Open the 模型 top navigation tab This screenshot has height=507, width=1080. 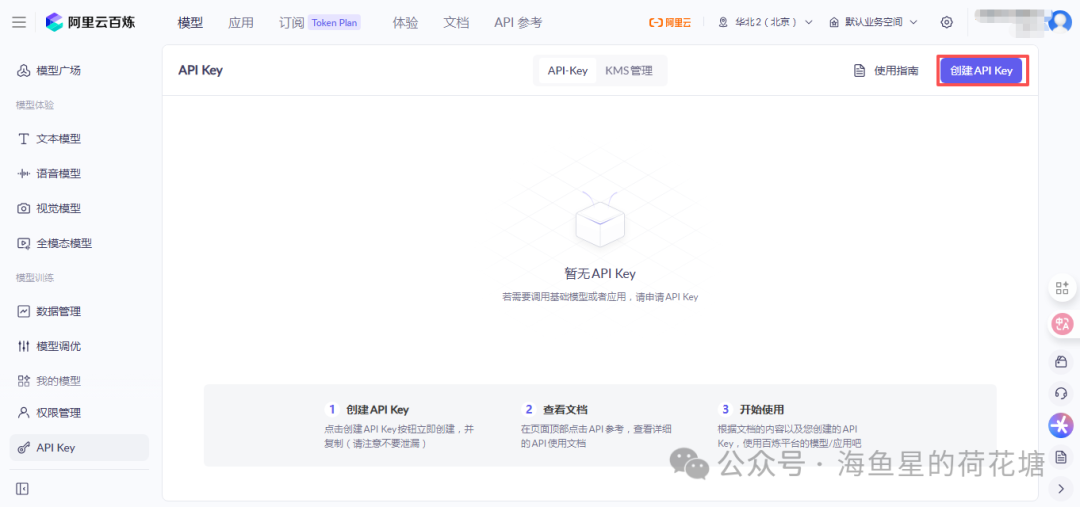pyautogui.click(x=190, y=23)
